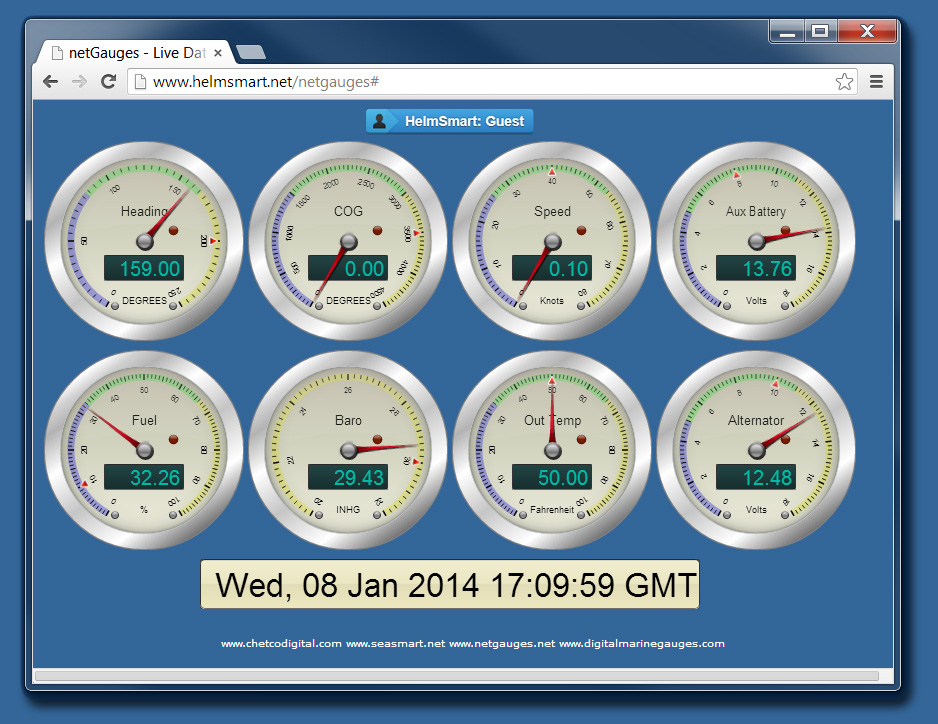Click the Alternator gauge

756,450
